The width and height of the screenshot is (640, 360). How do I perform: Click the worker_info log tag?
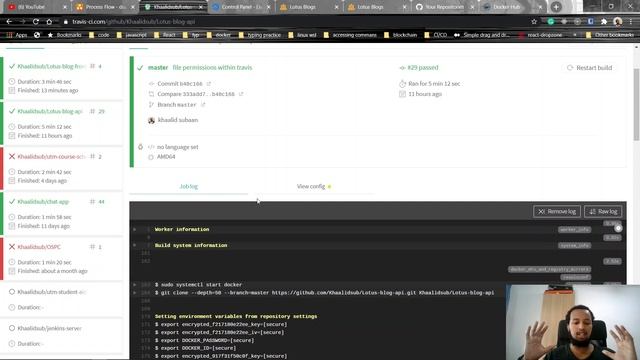coord(574,229)
